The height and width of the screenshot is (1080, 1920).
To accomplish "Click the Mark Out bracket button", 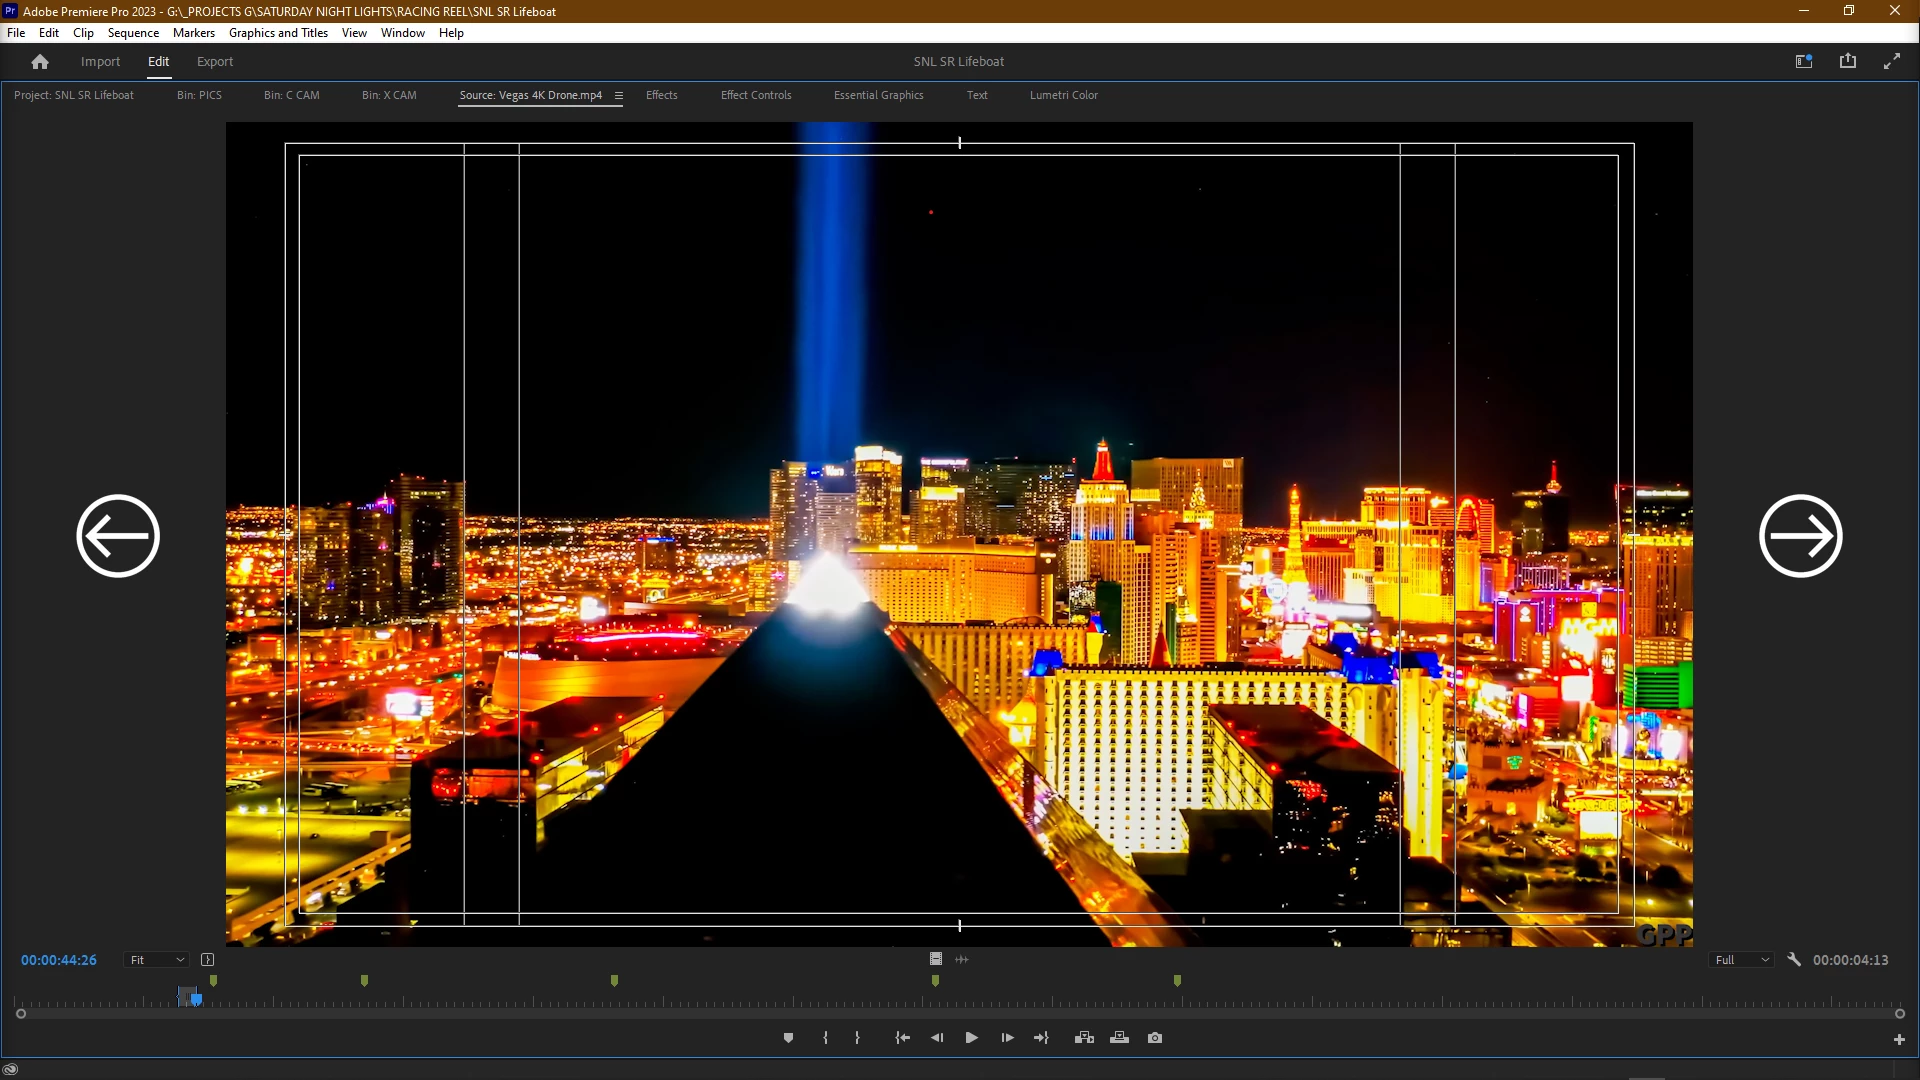I will pyautogui.click(x=857, y=1038).
